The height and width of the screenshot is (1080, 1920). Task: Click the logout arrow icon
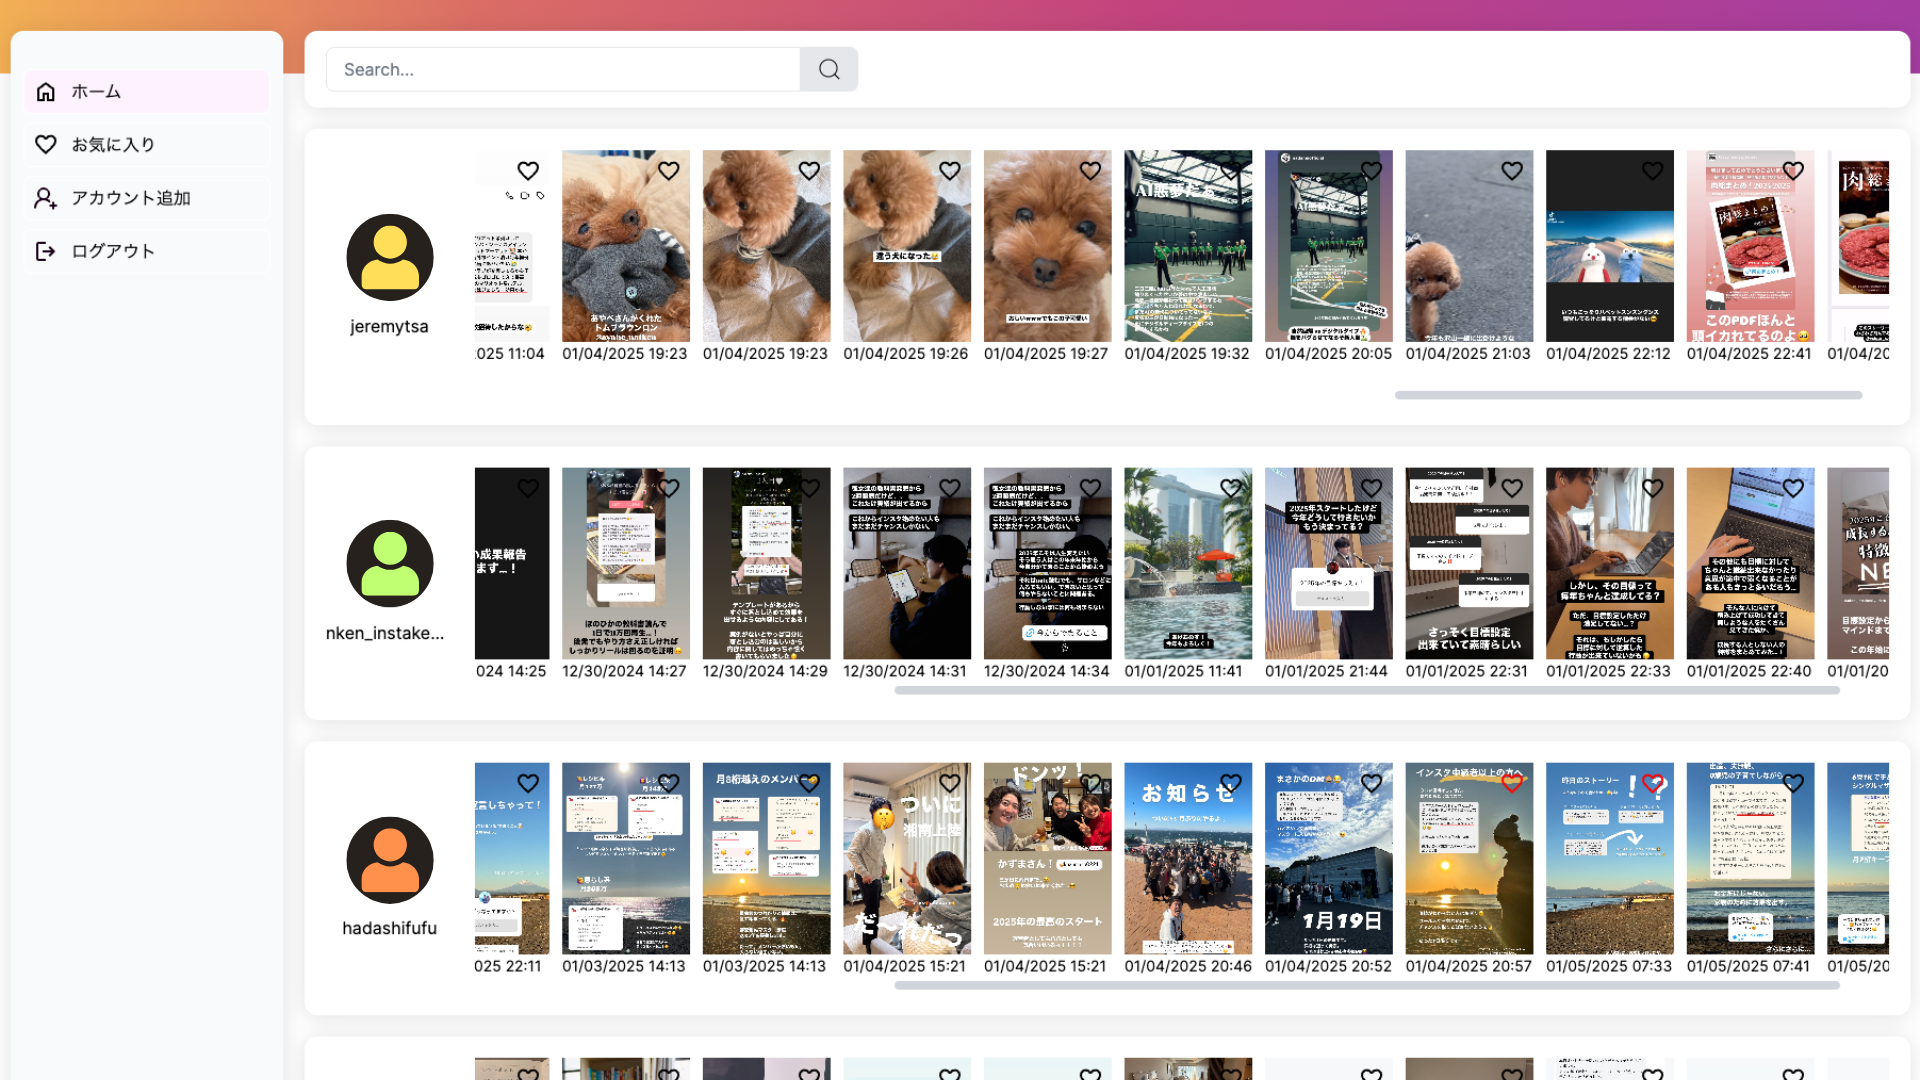(x=46, y=251)
